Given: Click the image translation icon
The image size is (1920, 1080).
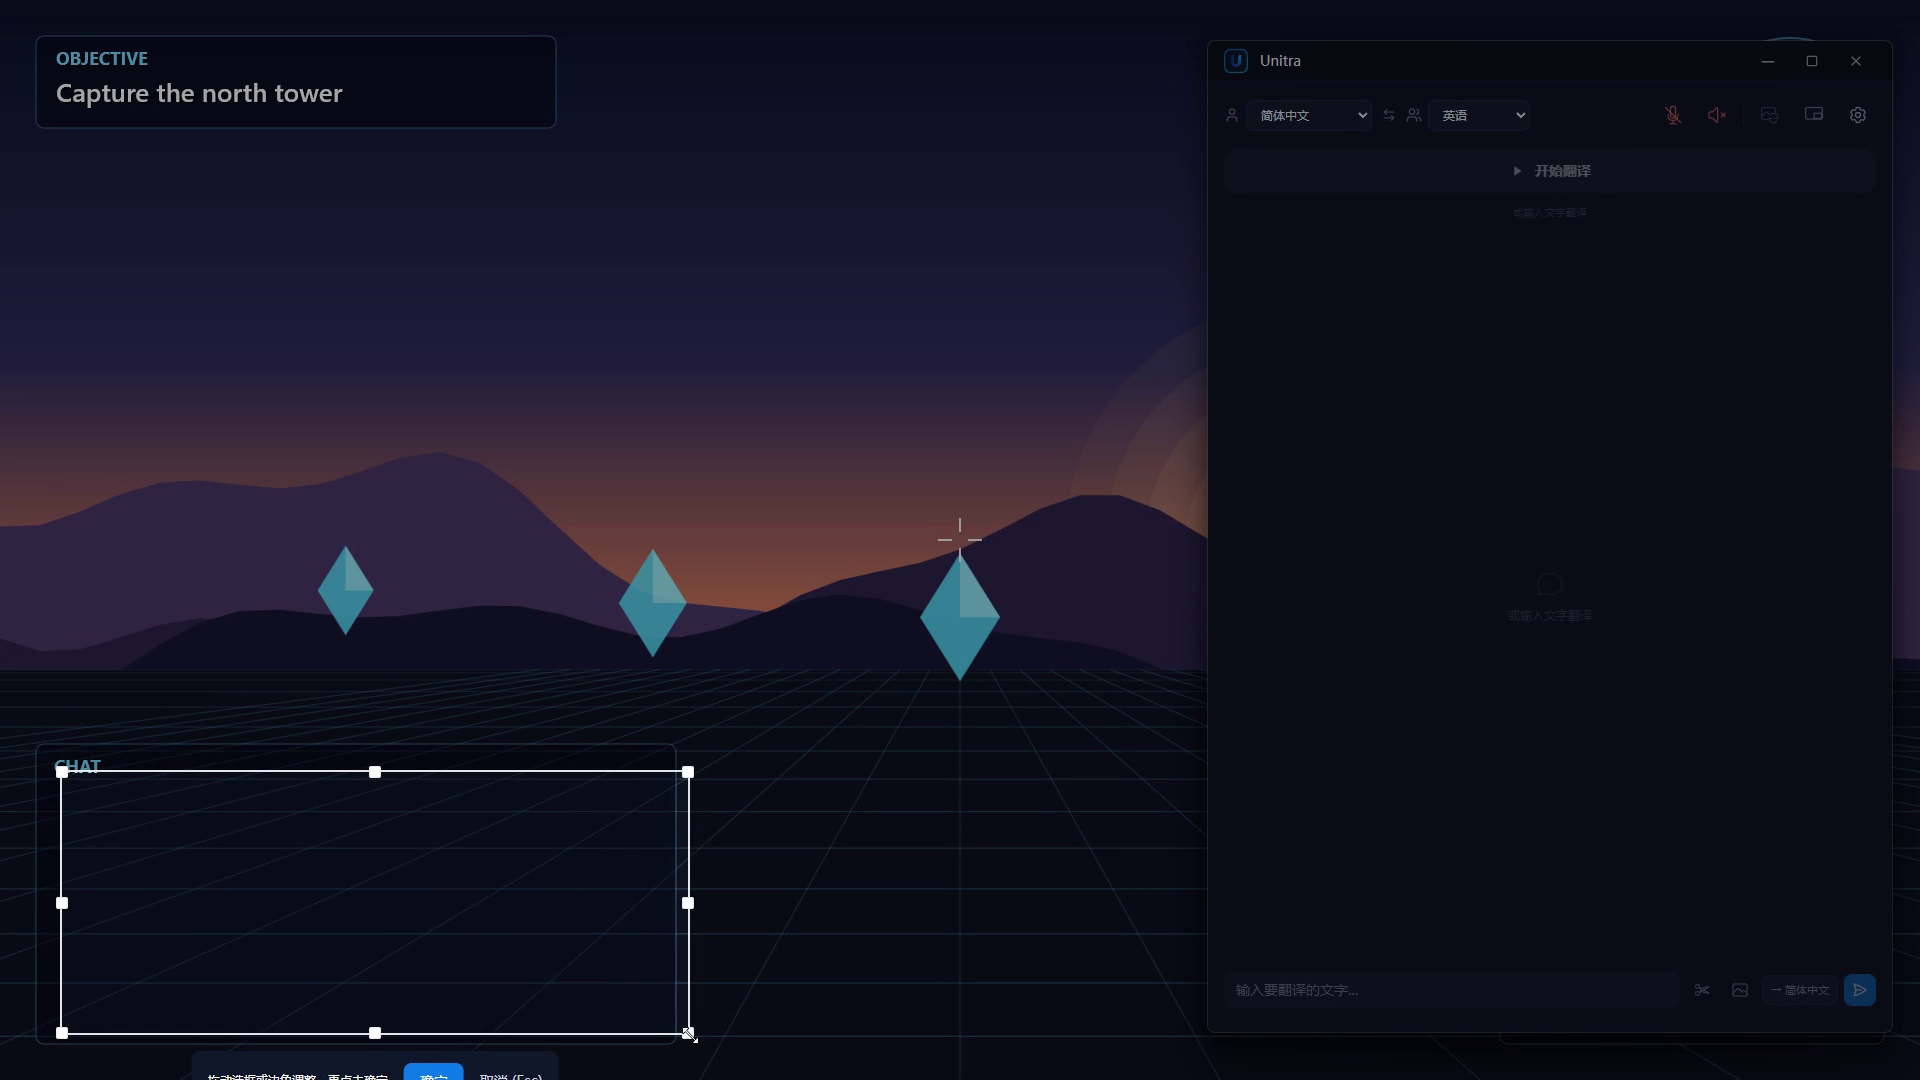Looking at the screenshot, I should pos(1740,990).
